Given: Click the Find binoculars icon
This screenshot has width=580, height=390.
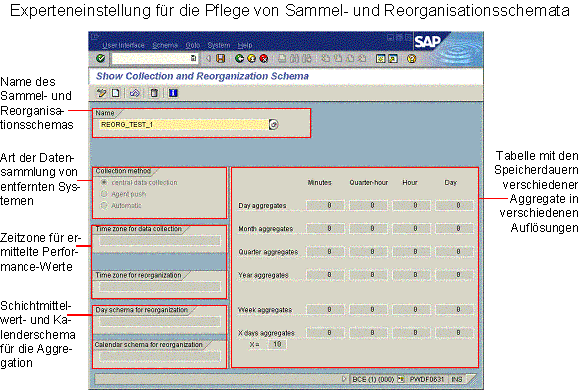Looking at the screenshot, I should [x=294, y=58].
